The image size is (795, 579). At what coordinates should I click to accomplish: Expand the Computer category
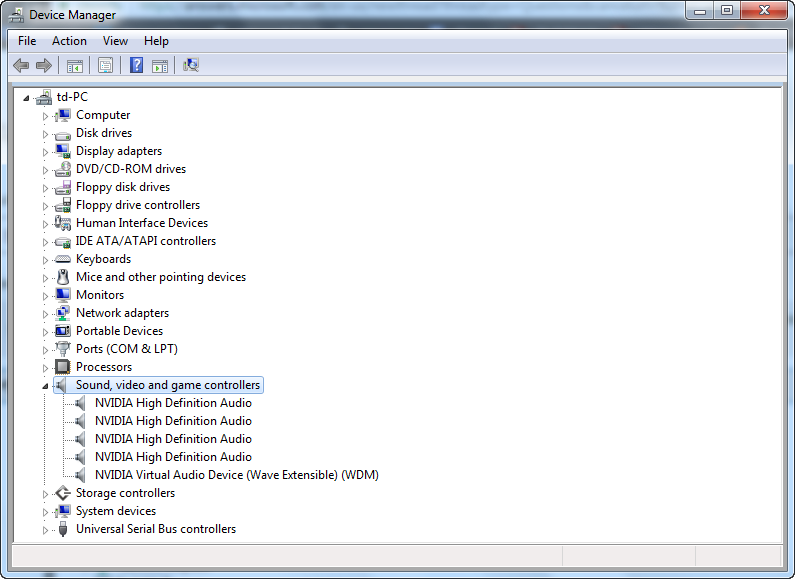tap(45, 116)
